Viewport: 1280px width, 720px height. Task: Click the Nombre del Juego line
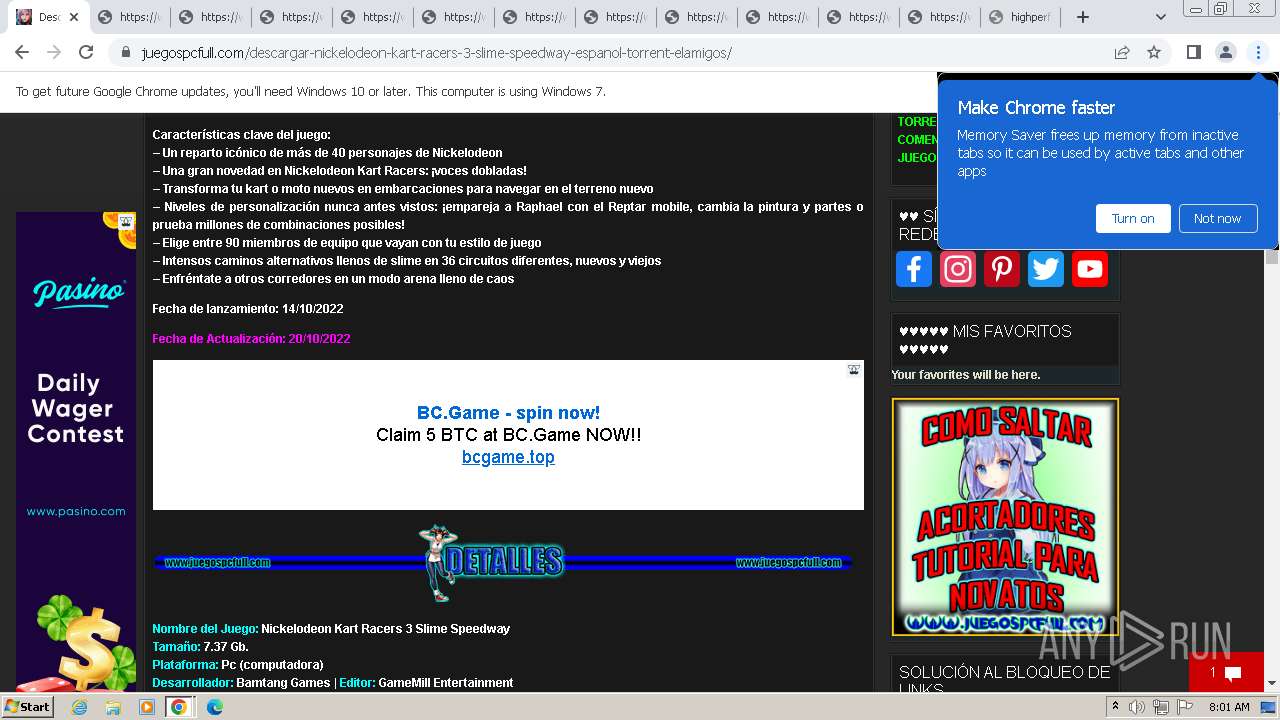pyautogui.click(x=331, y=629)
